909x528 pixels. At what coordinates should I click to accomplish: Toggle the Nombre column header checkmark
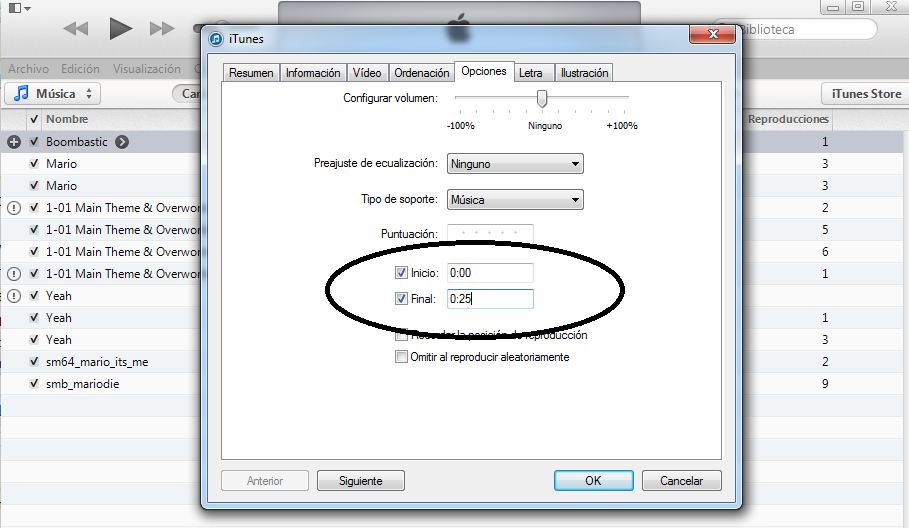tap(34, 119)
